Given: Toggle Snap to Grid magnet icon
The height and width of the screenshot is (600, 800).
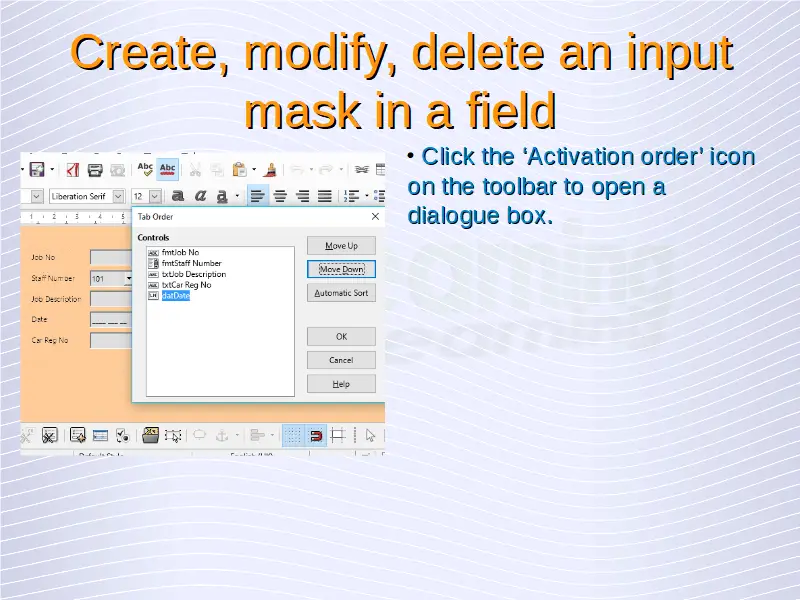Looking at the screenshot, I should point(316,436).
